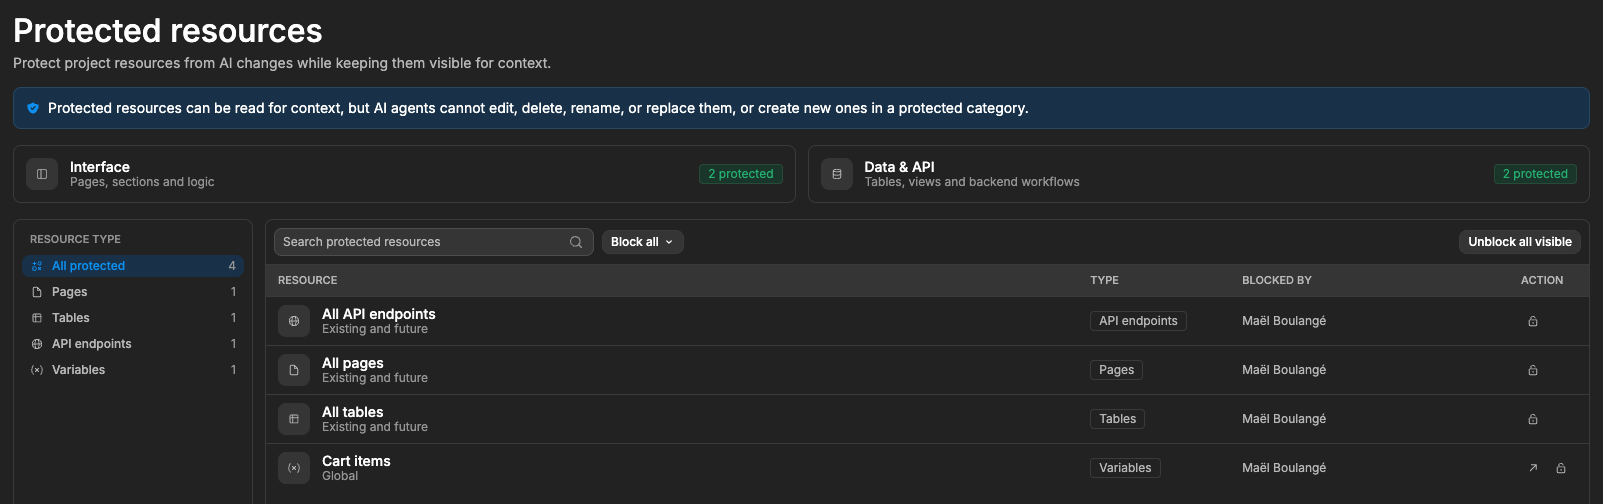The width and height of the screenshot is (1603, 504).
Task: Click the Variables type tag
Action: coord(1125,468)
